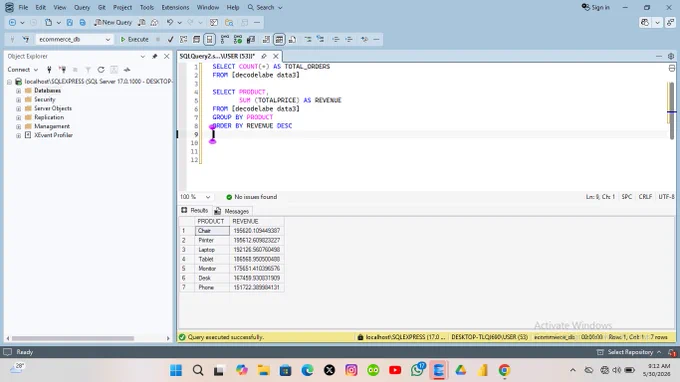Expand the Server Objects node
The width and height of the screenshot is (680, 382).
tap(18, 108)
